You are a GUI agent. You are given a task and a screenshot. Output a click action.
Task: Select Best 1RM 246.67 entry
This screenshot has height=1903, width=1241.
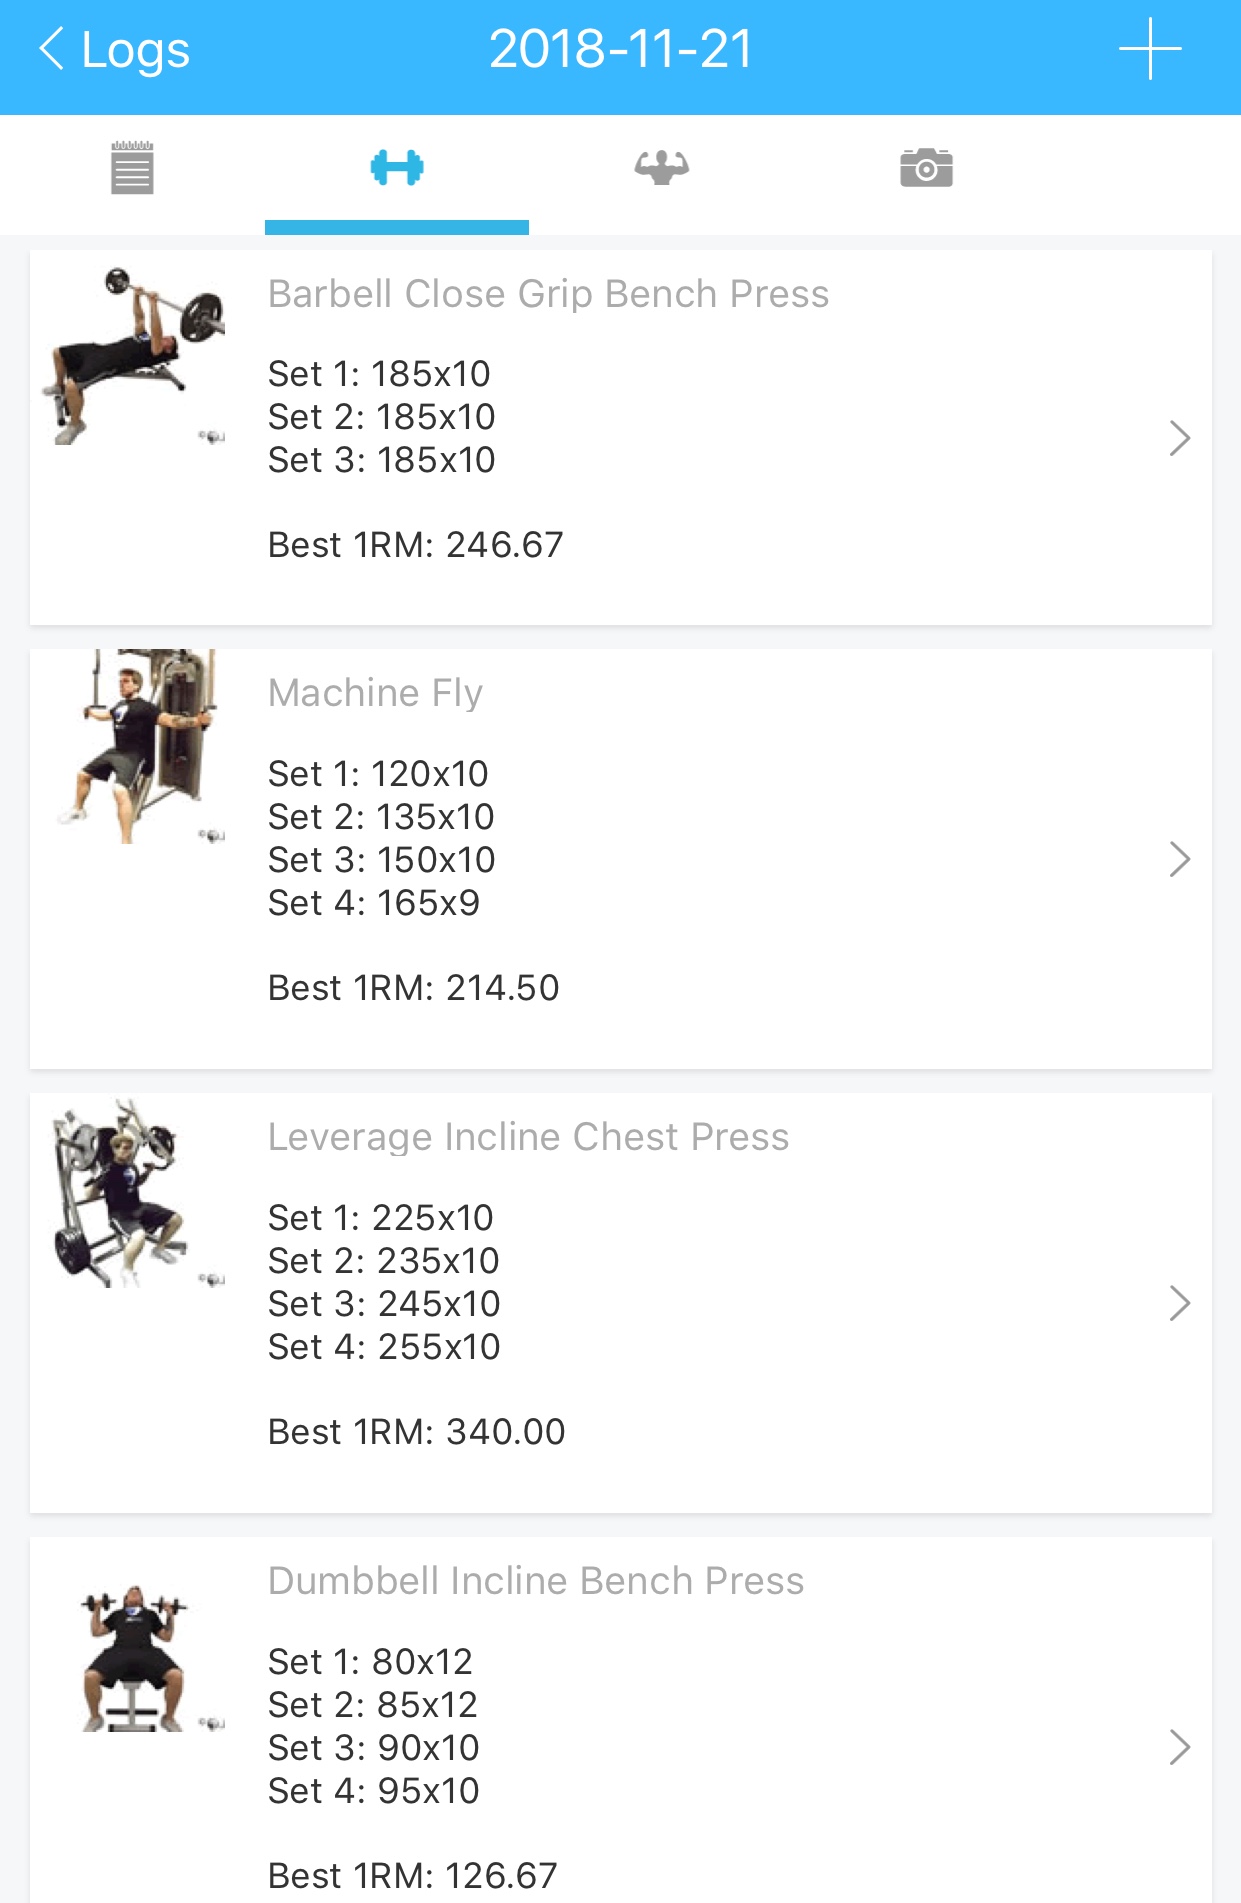click(415, 545)
